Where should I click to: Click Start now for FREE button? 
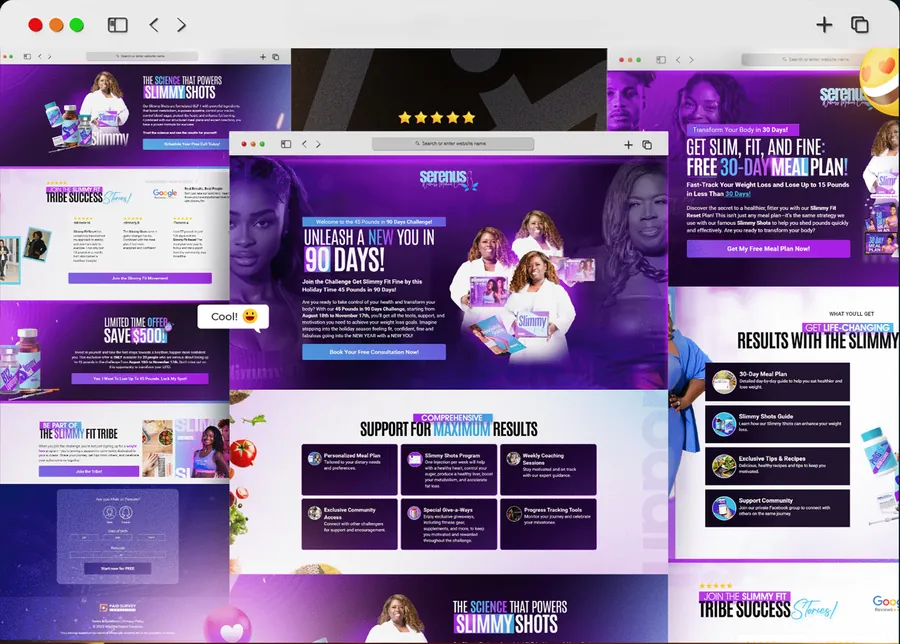[x=118, y=568]
